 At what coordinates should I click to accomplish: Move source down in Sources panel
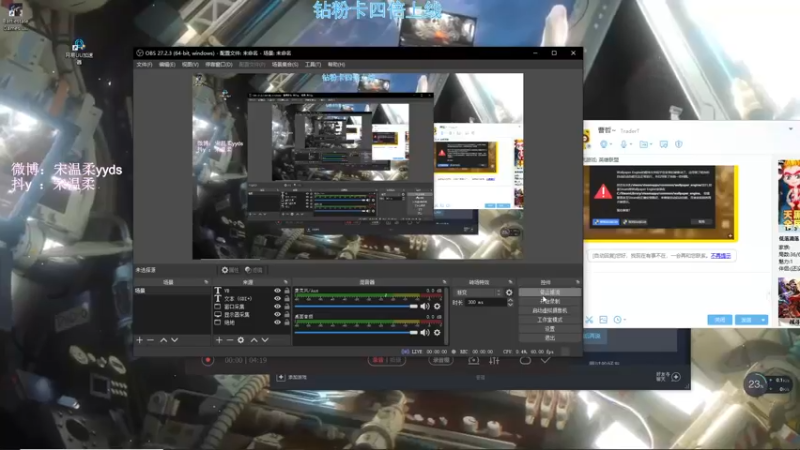(265, 340)
